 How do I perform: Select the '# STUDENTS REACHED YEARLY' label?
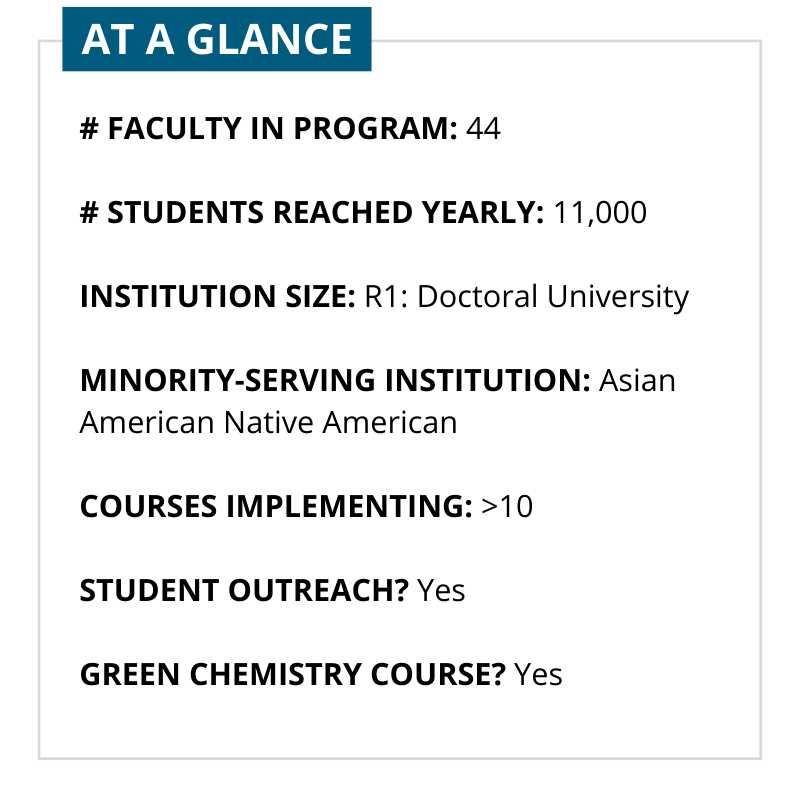[312, 213]
